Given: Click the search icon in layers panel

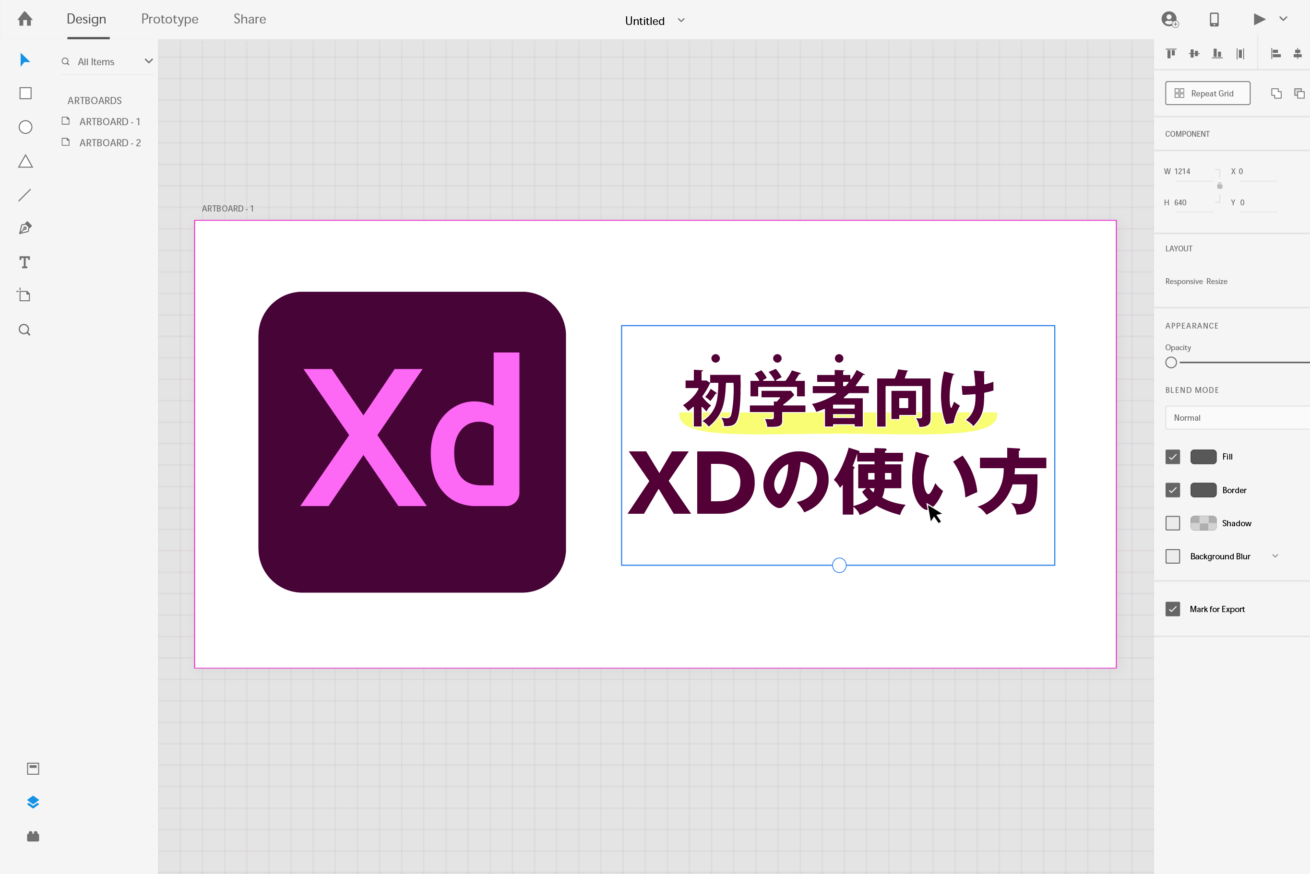Looking at the screenshot, I should coord(66,61).
